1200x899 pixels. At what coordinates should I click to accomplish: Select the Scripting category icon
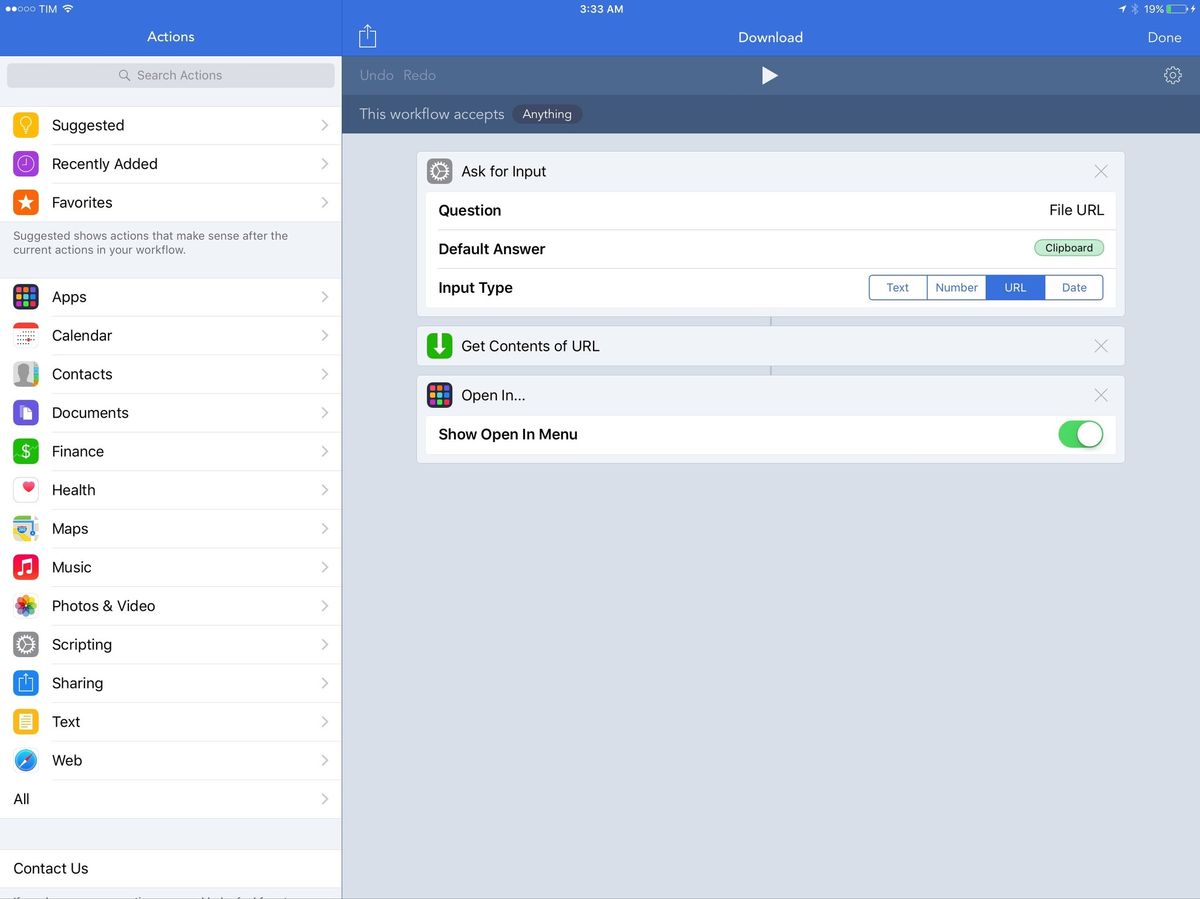[25, 644]
